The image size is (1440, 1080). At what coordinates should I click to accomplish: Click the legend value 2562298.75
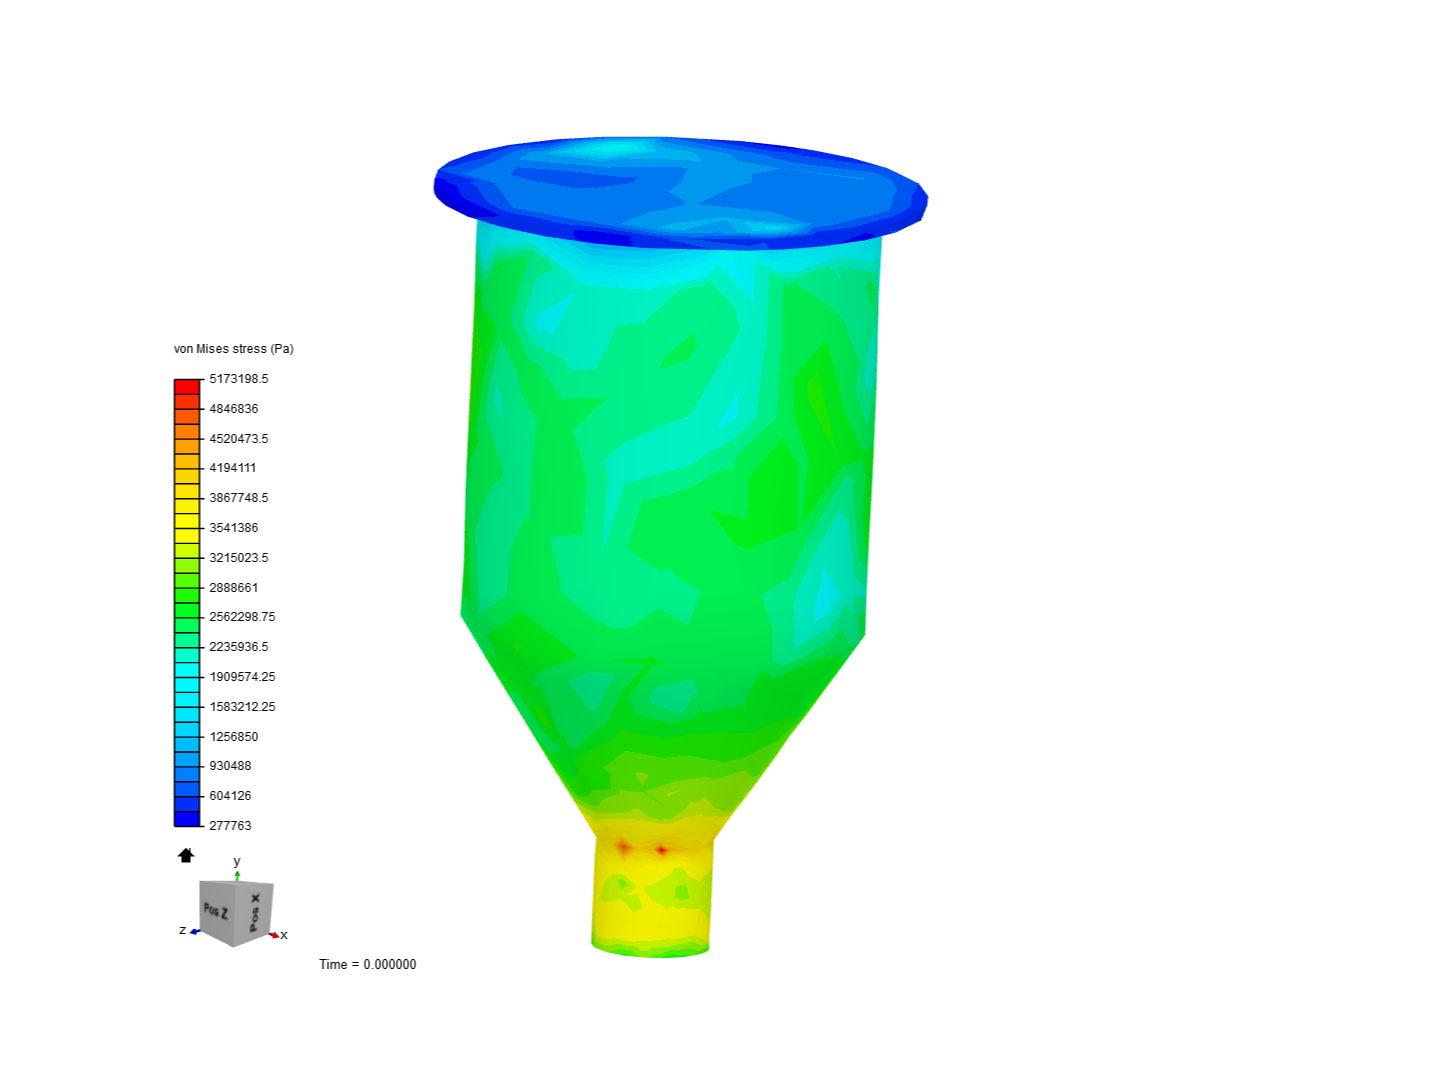pos(242,617)
